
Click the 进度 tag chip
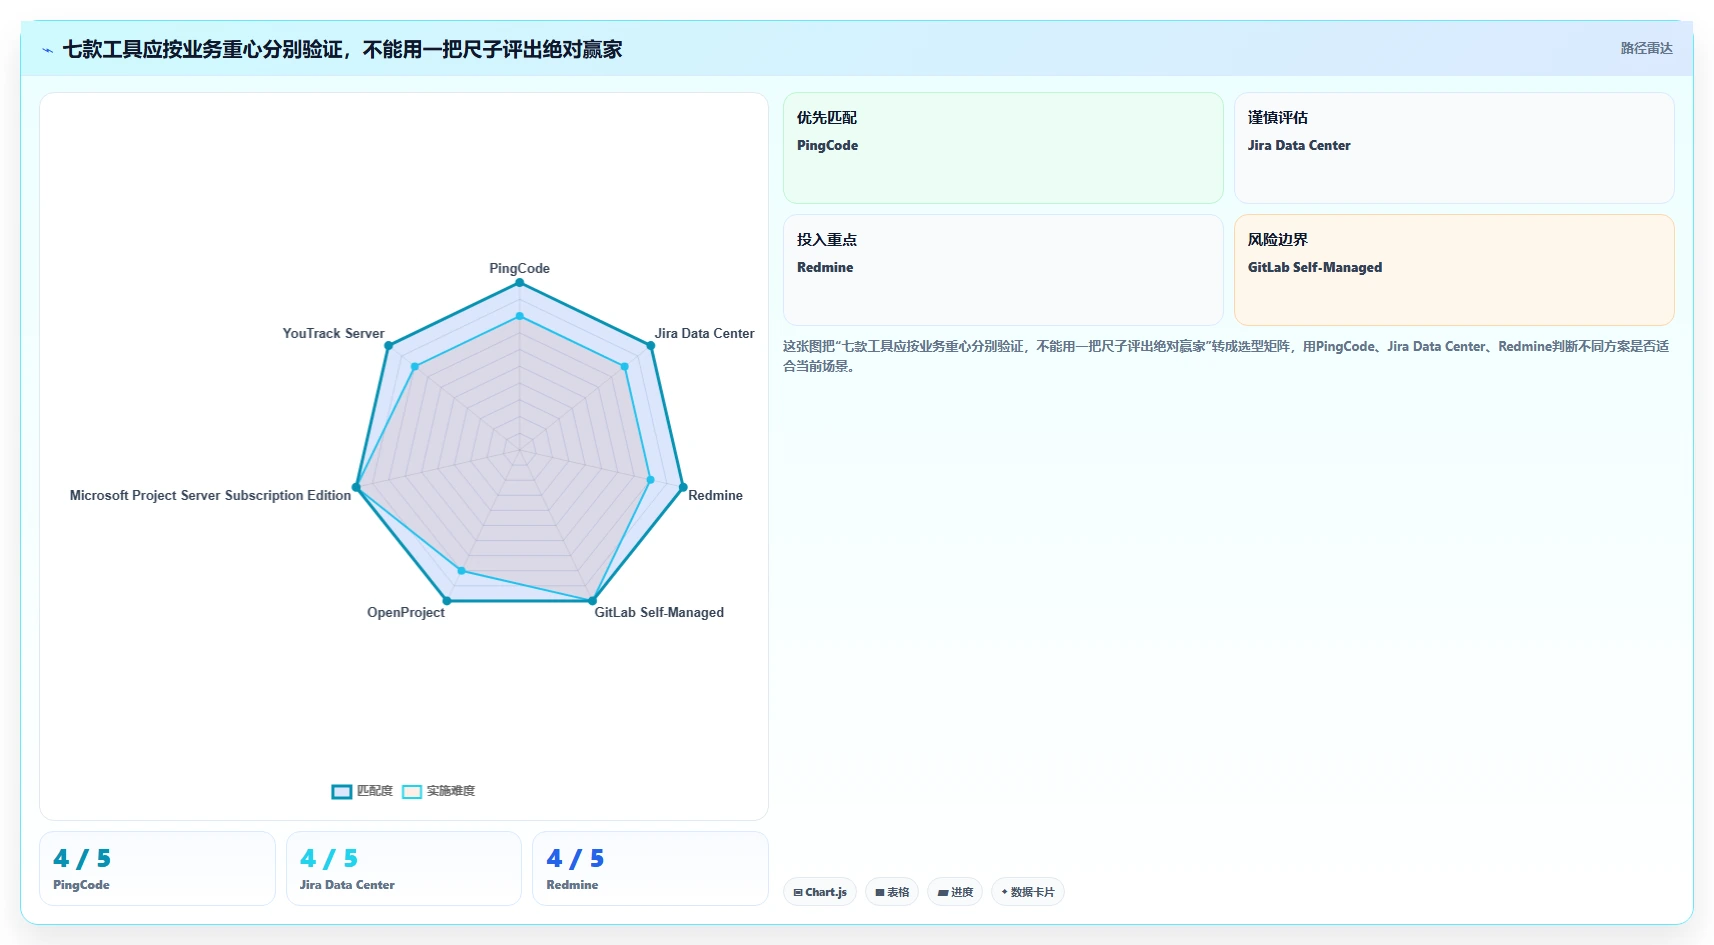click(955, 892)
